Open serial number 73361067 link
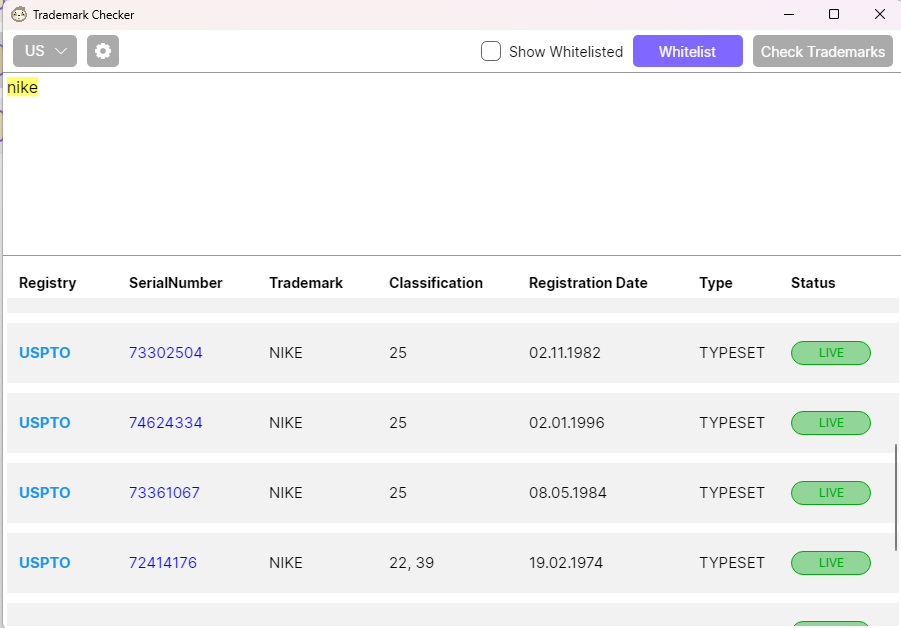Screen dimensions: 901x628 coord(164,493)
